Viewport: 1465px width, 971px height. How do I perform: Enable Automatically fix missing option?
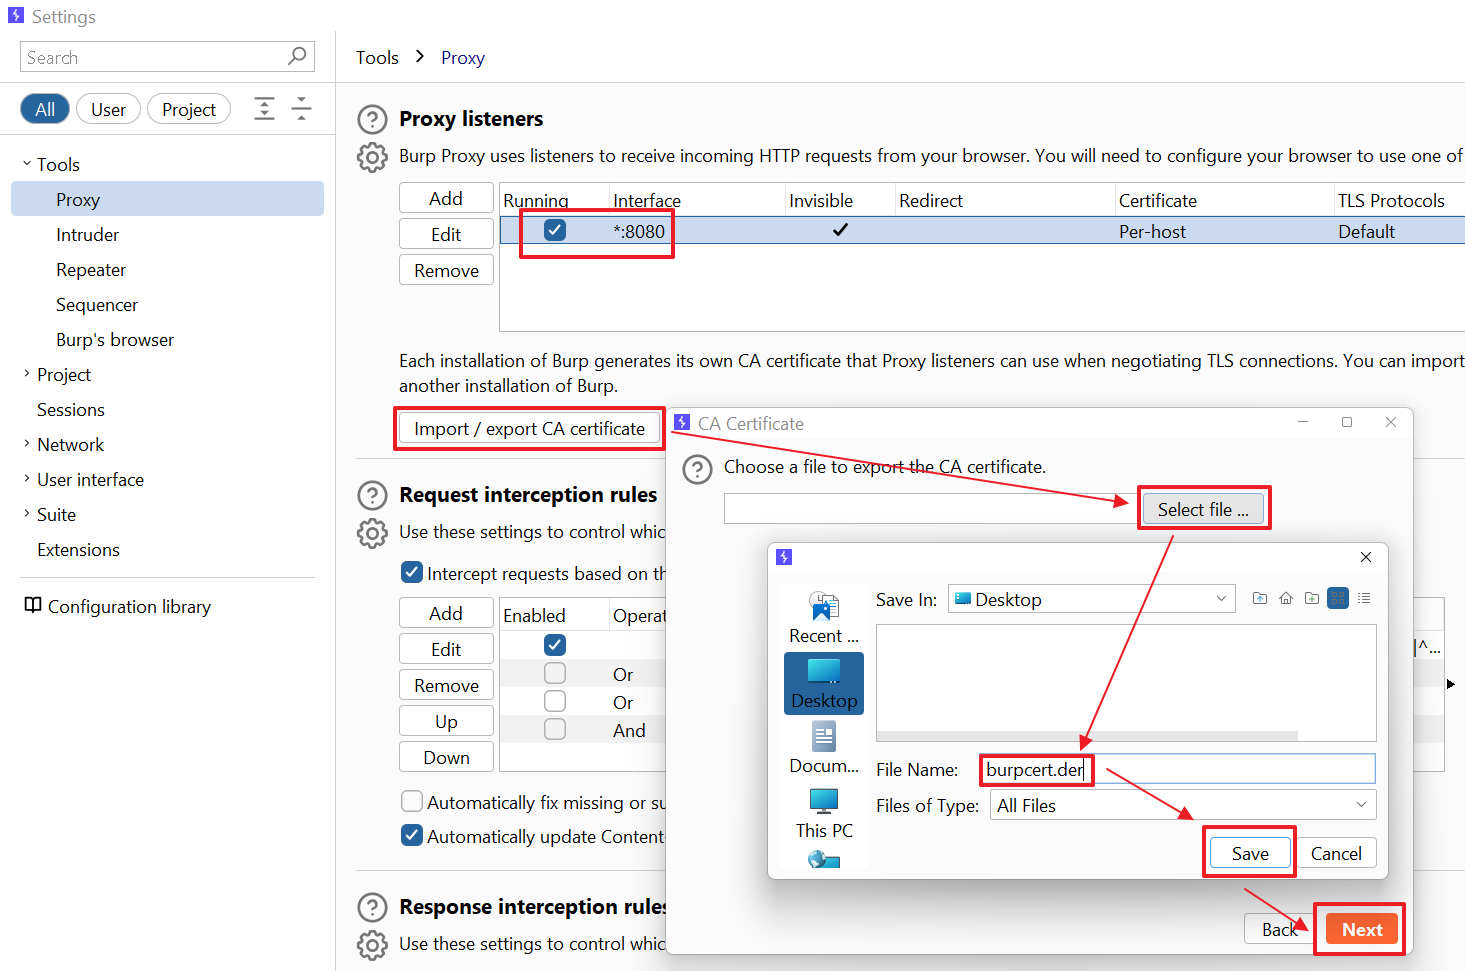tap(411, 801)
